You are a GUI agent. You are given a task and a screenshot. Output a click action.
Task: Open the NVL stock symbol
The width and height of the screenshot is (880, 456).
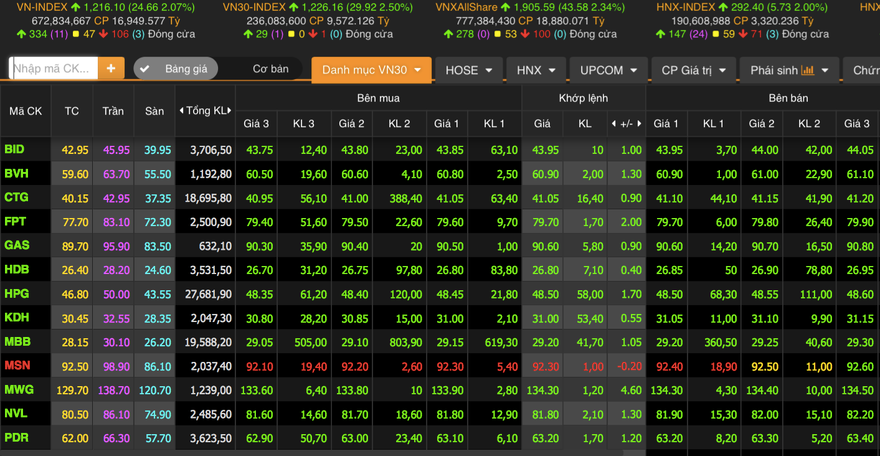(16, 413)
